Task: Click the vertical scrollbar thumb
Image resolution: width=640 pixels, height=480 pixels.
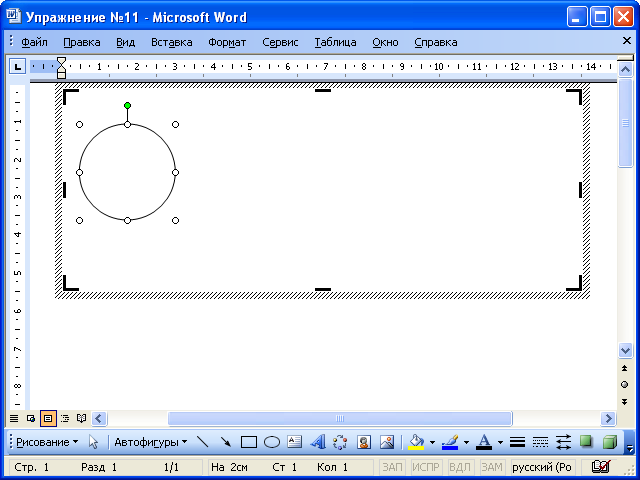Action: 625,123
